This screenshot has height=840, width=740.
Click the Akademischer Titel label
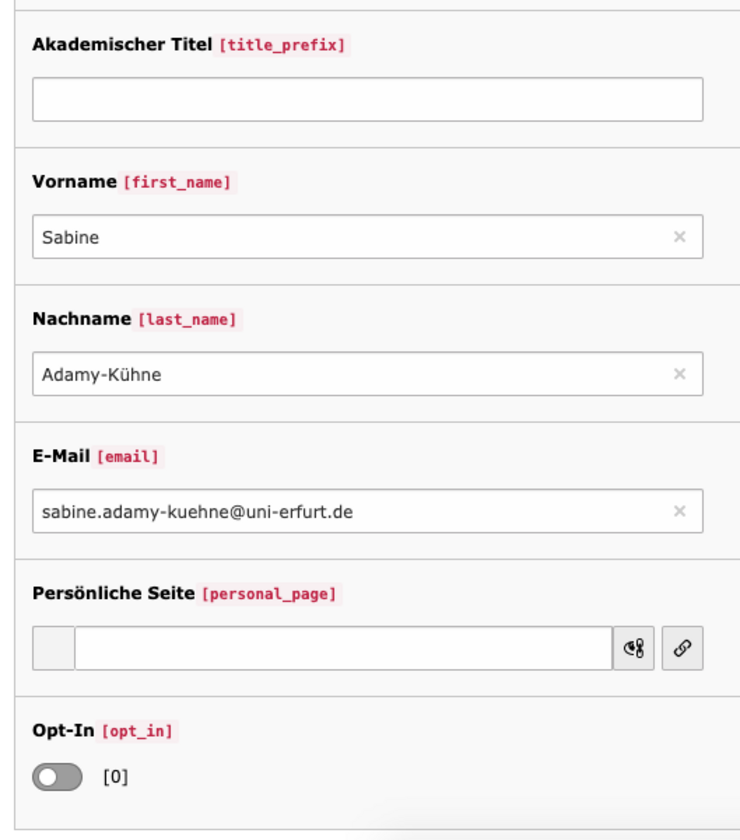click(x=122, y=44)
